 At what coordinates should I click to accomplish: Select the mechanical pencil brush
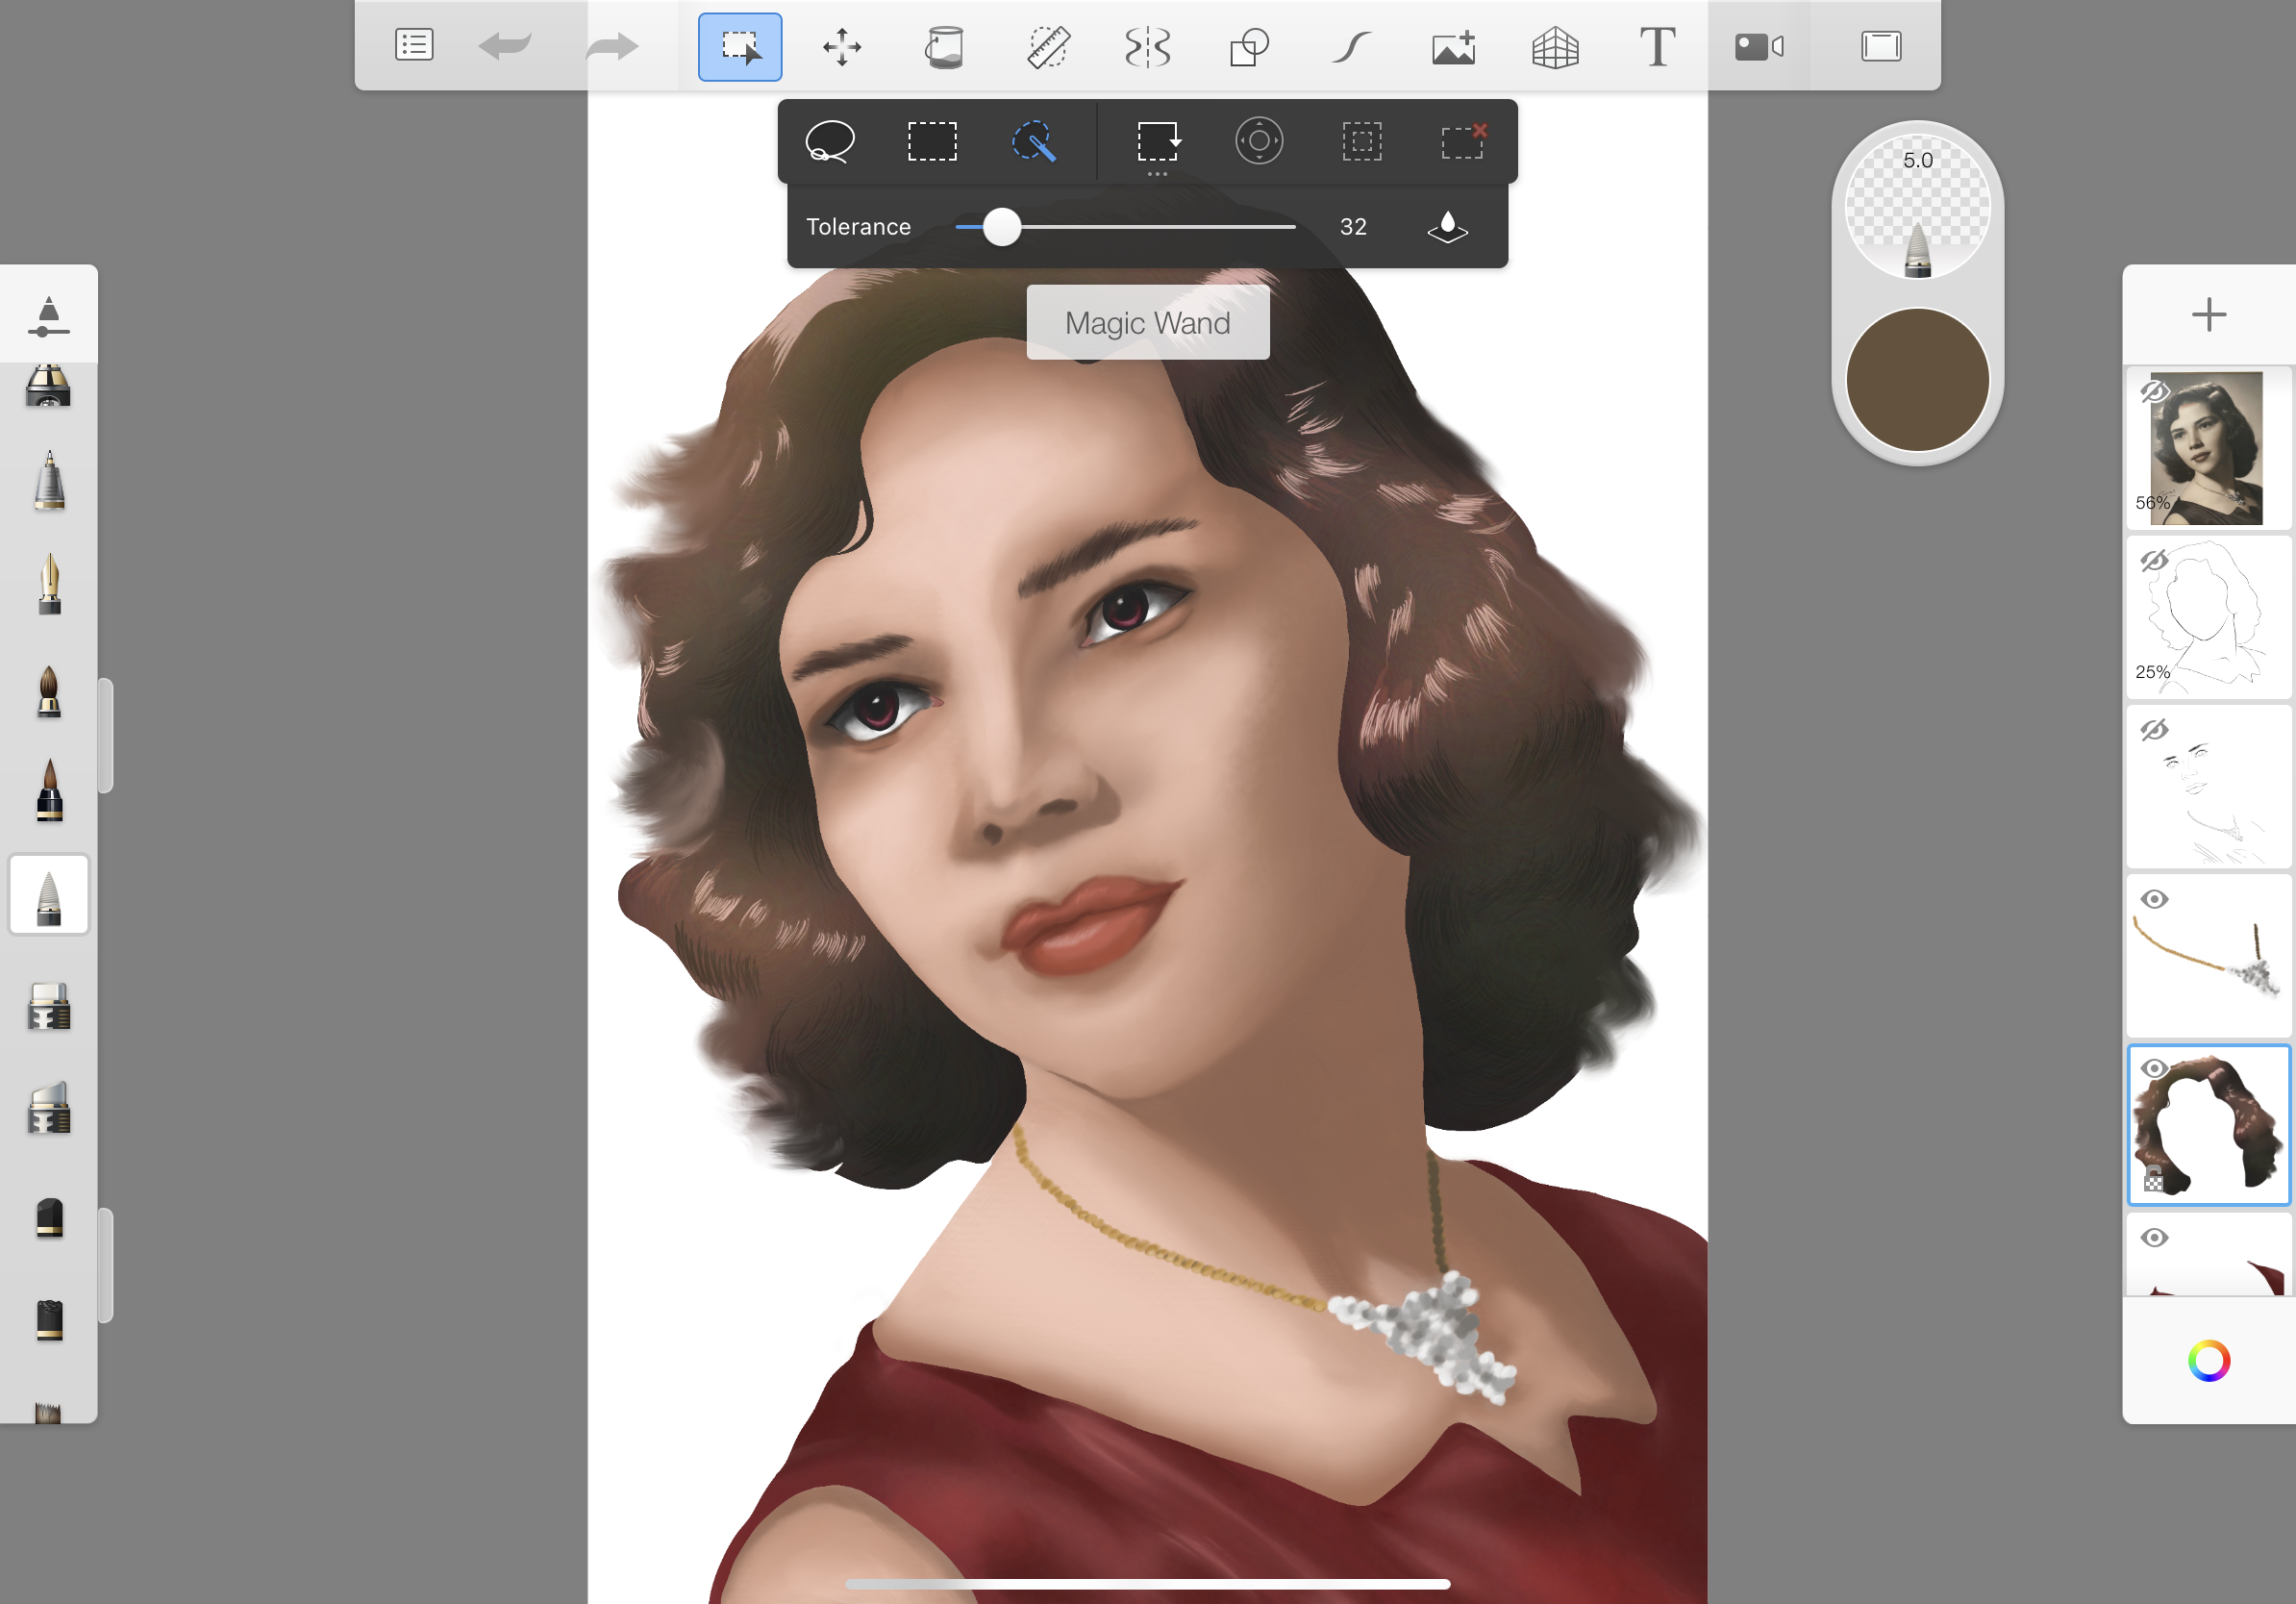coord(49,481)
